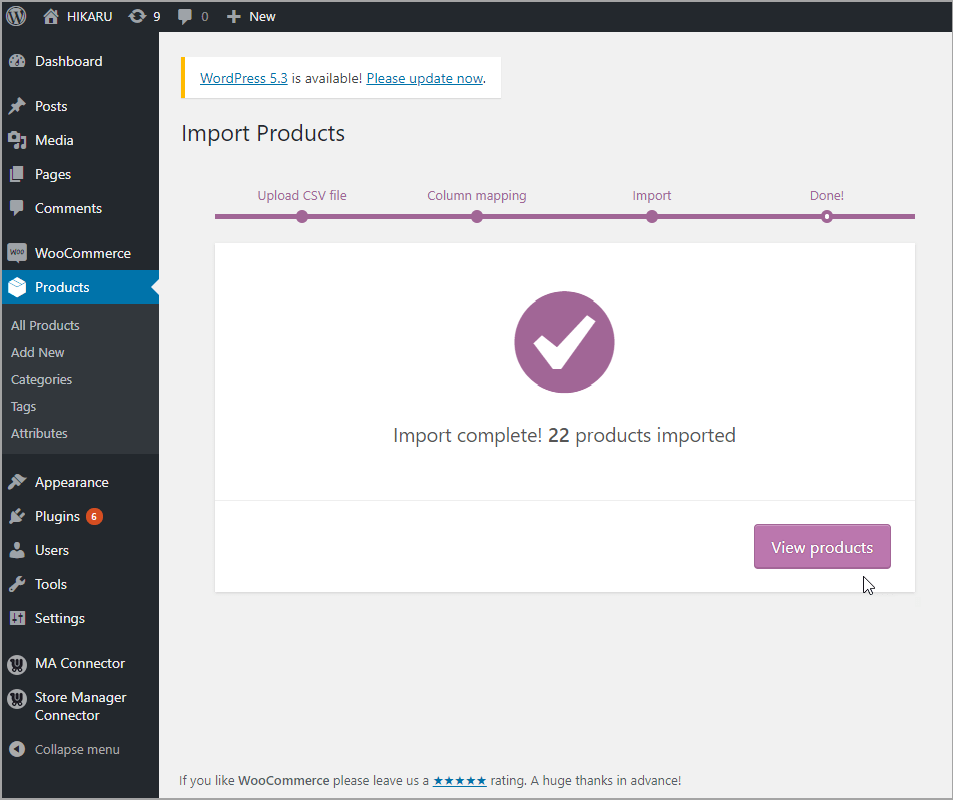The width and height of the screenshot is (953, 800).
Task: Click the Done! step marker dot
Action: tap(827, 216)
